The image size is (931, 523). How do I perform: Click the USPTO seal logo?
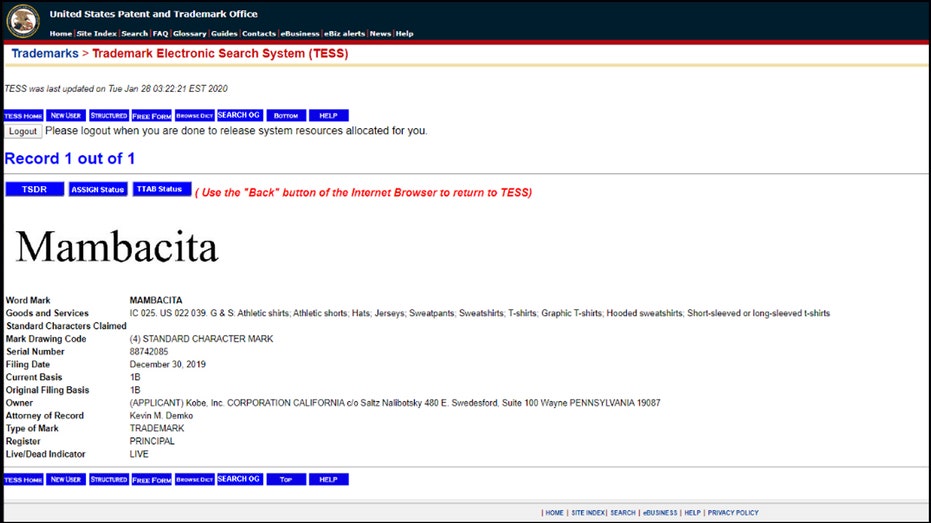click(x=23, y=21)
